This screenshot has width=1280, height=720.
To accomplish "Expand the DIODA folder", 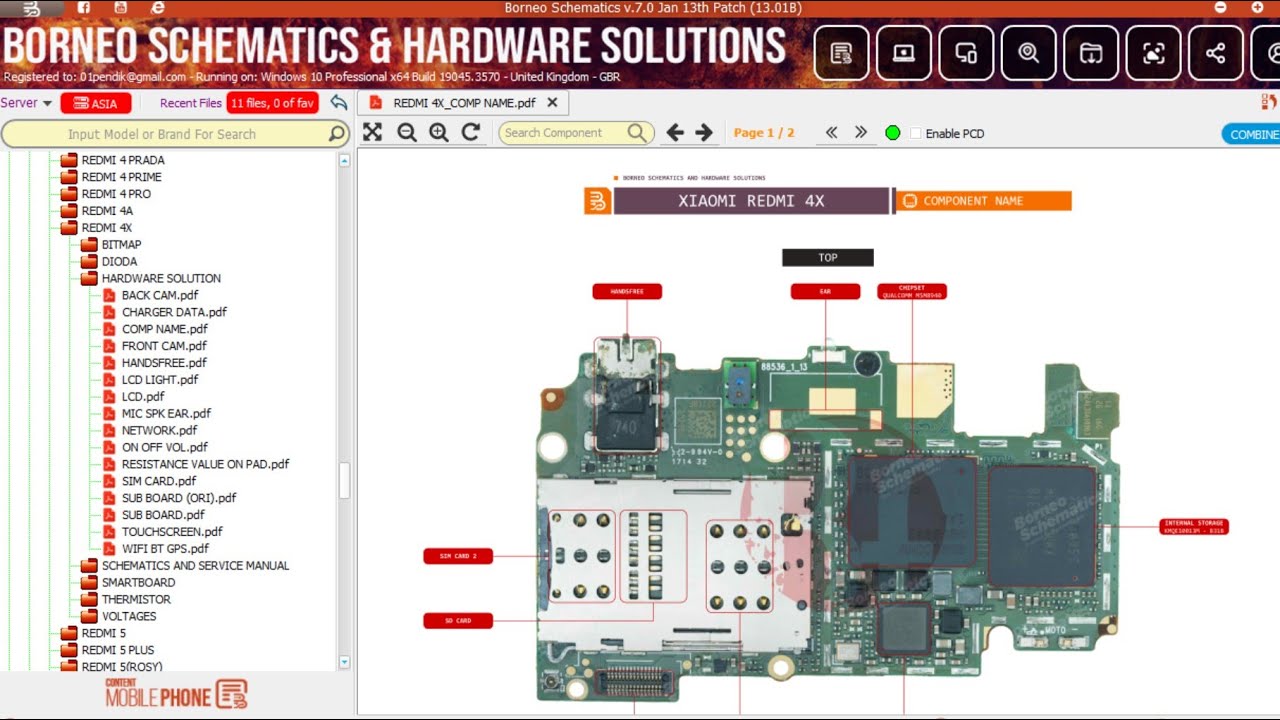I will point(89,262).
